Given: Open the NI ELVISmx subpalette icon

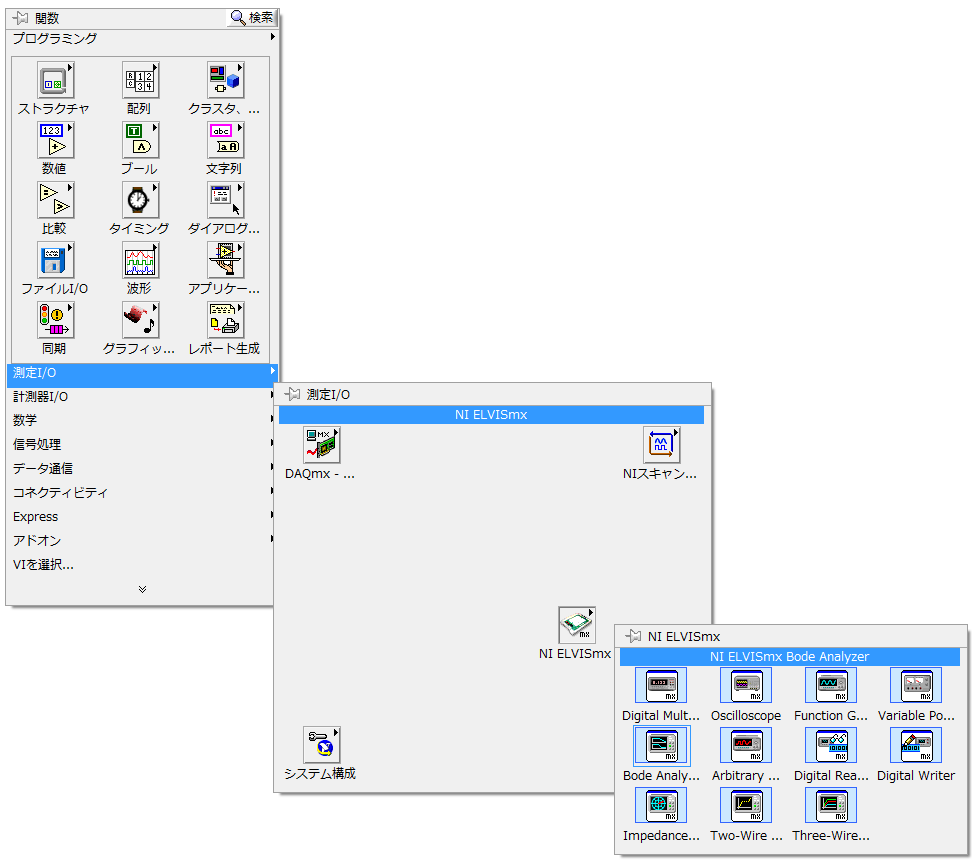Looking at the screenshot, I should [577, 625].
